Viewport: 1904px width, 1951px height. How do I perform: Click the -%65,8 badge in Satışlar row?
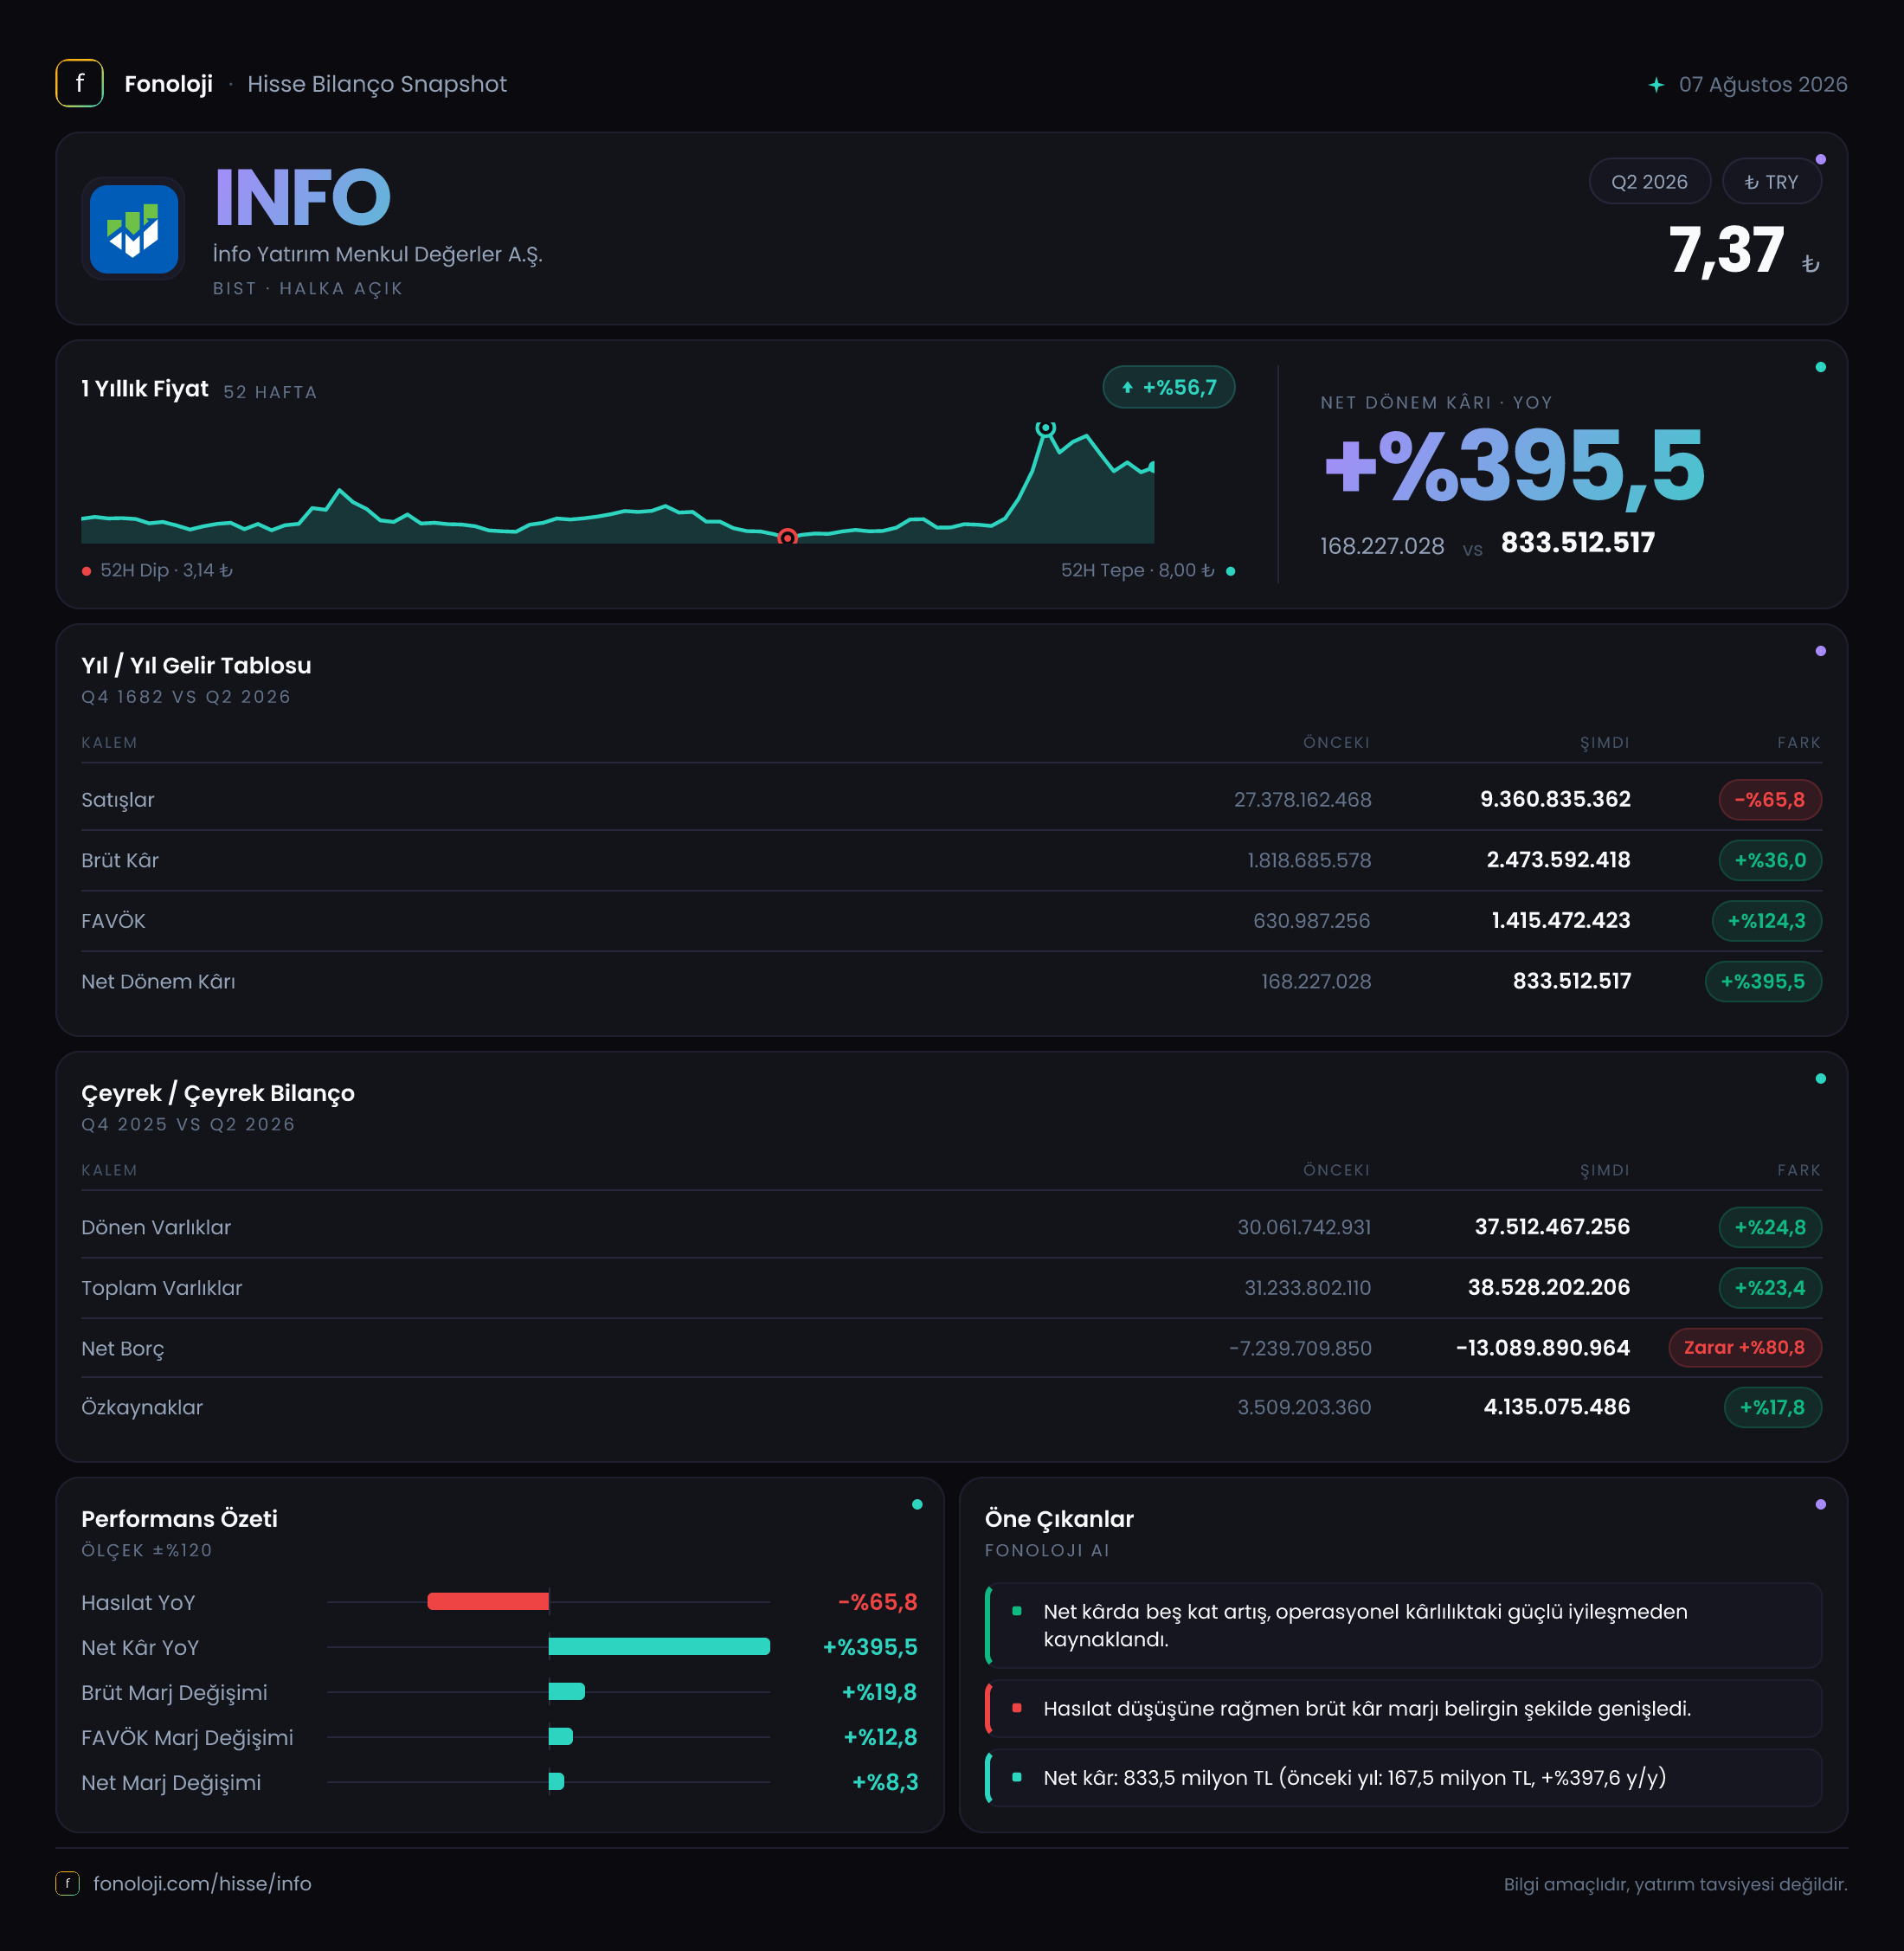(1769, 800)
